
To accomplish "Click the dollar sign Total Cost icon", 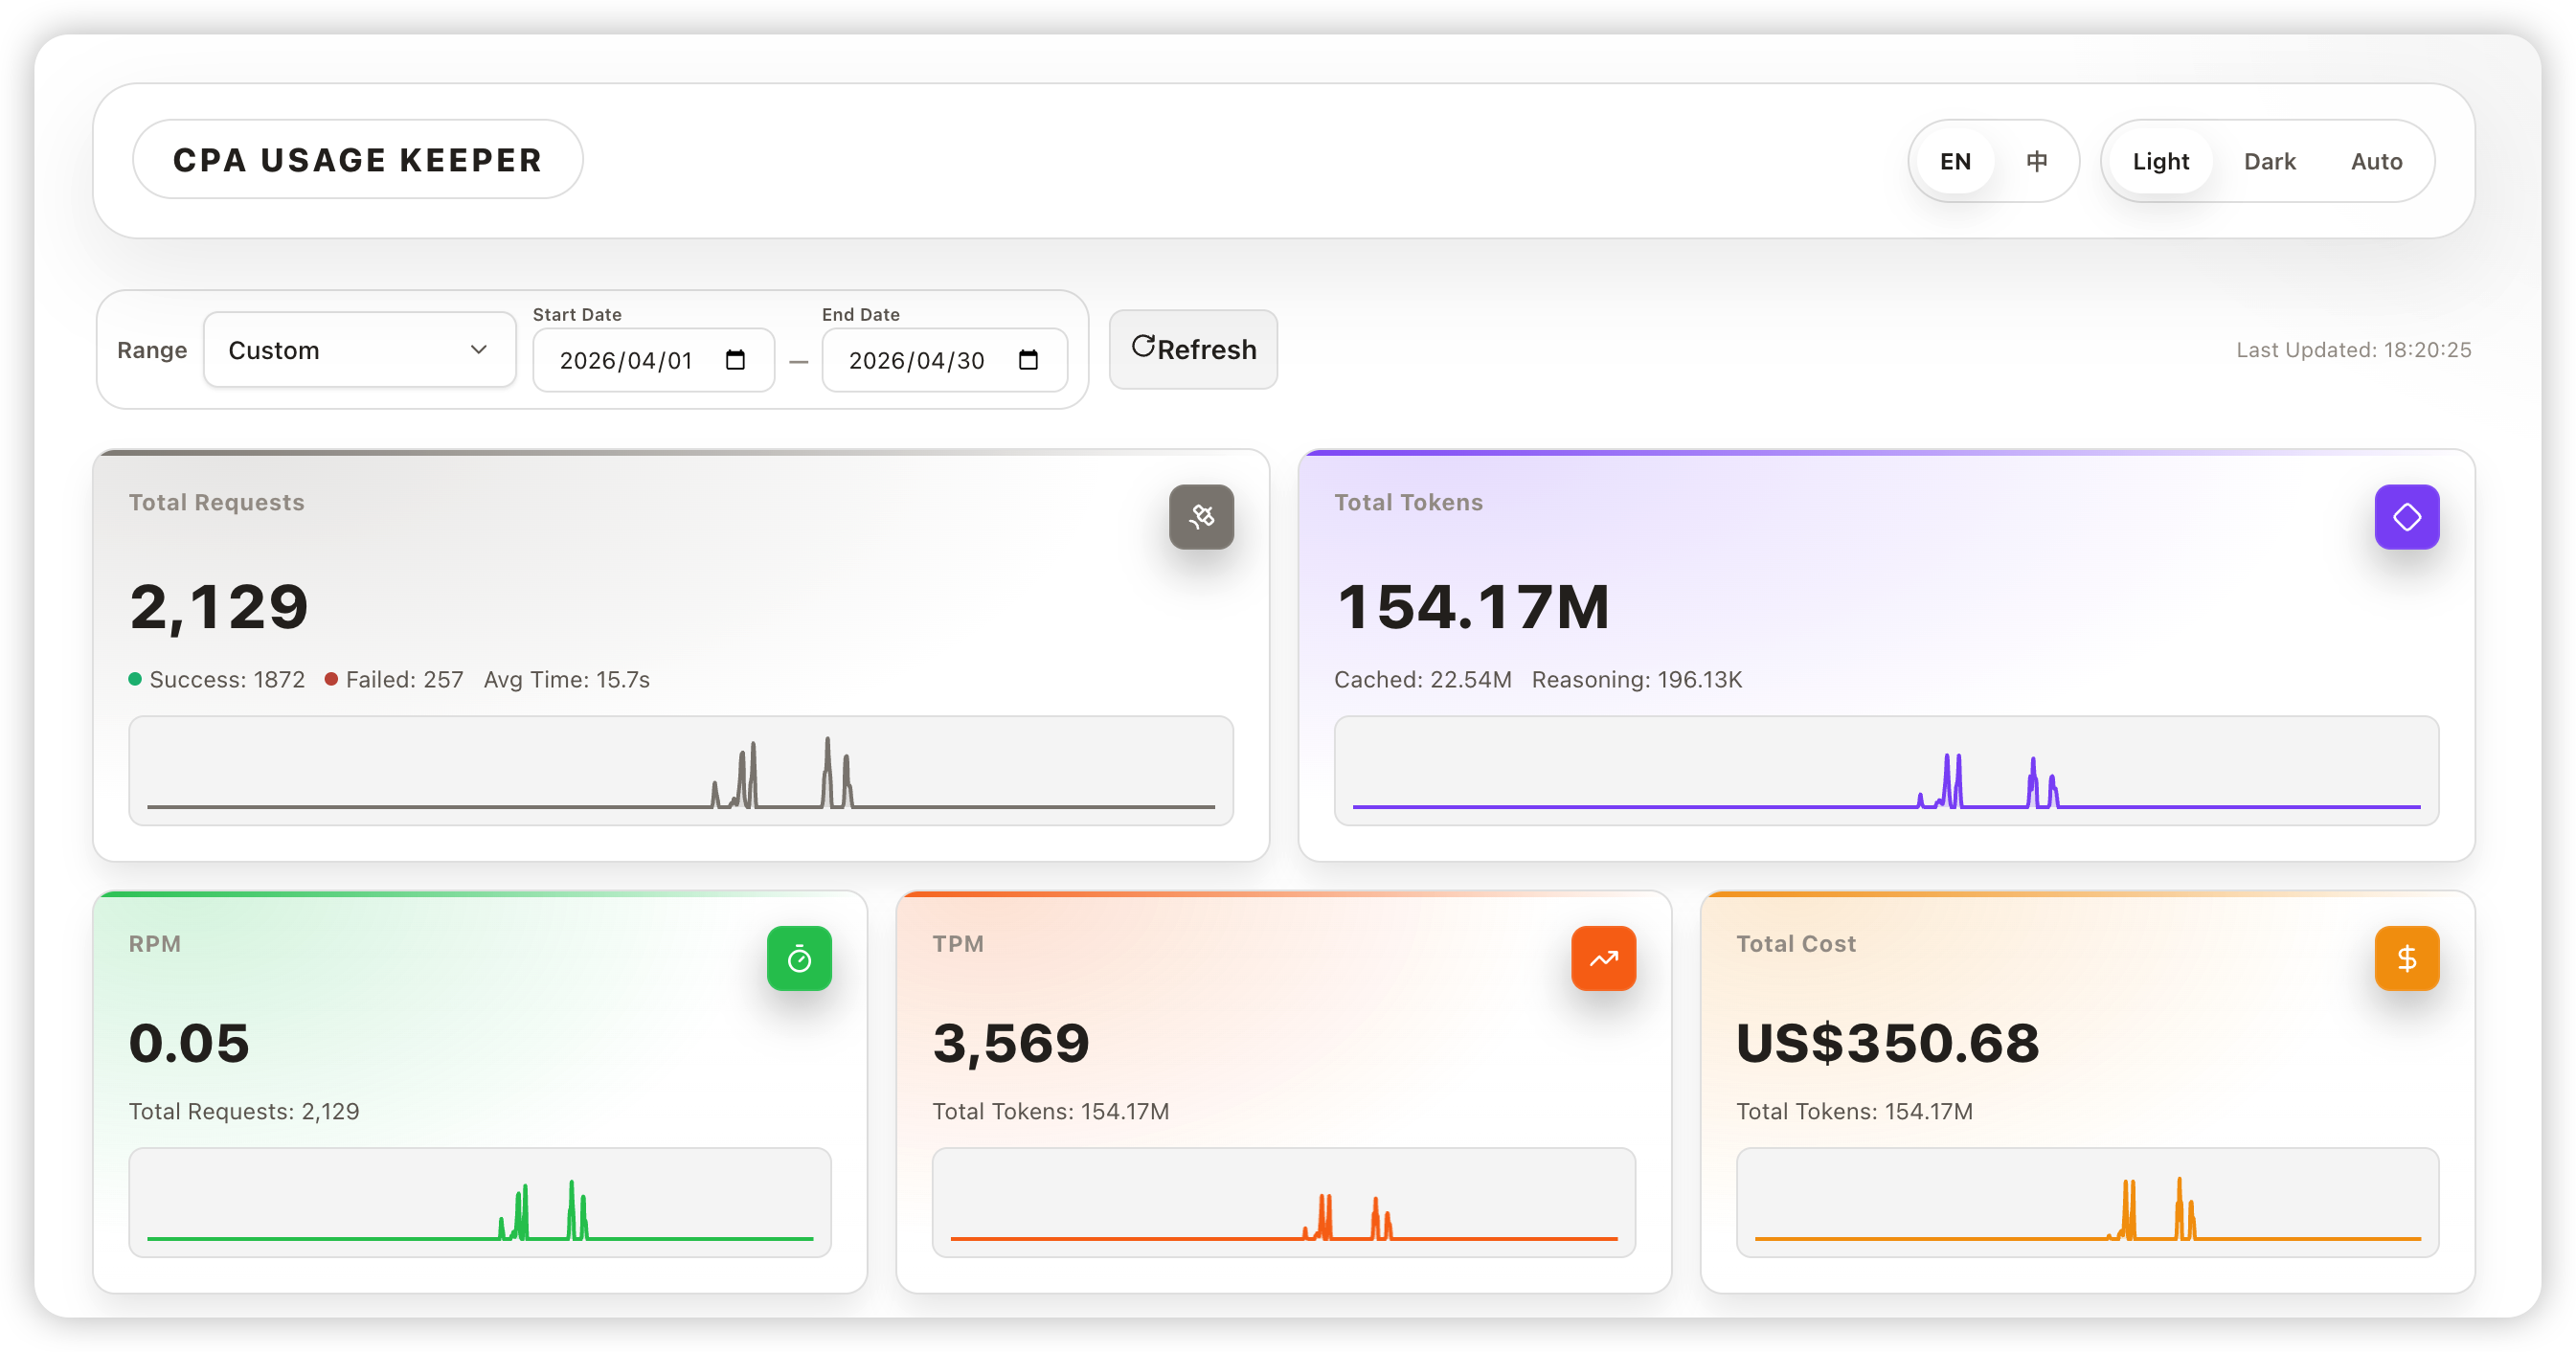I will click(2406, 959).
